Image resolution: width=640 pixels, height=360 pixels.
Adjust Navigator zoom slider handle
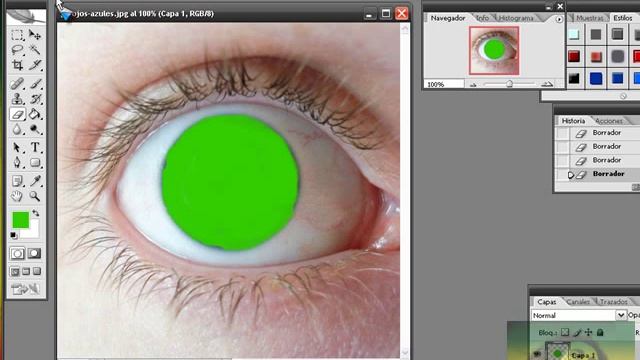(x=509, y=84)
